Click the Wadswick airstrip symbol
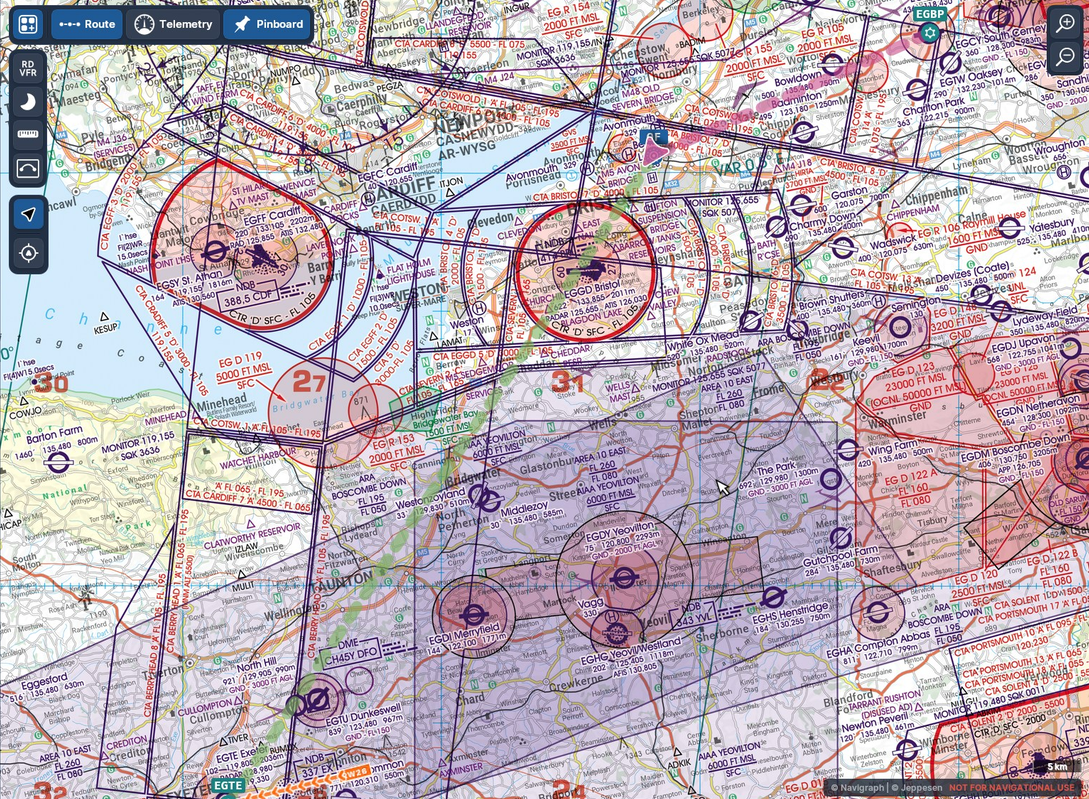The width and height of the screenshot is (1089, 799). (x=842, y=247)
